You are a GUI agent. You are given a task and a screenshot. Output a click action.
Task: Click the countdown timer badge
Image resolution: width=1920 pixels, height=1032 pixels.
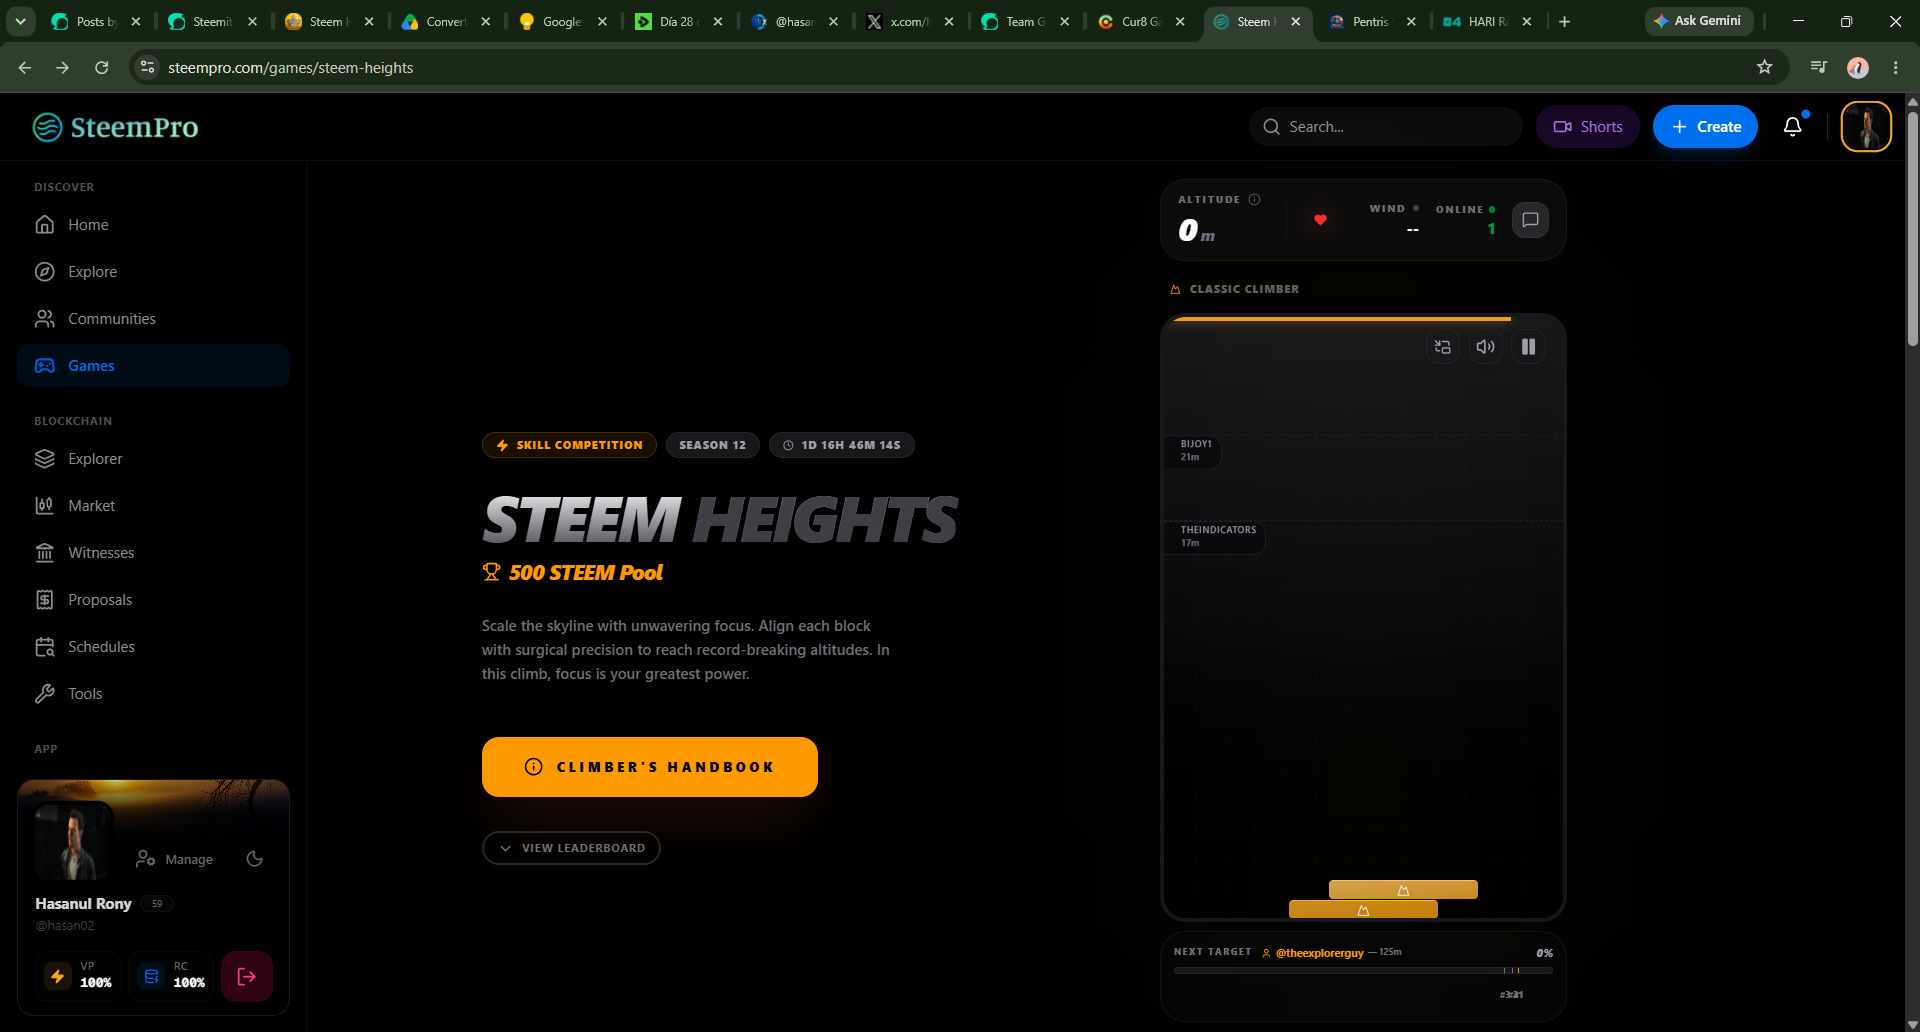tap(841, 445)
